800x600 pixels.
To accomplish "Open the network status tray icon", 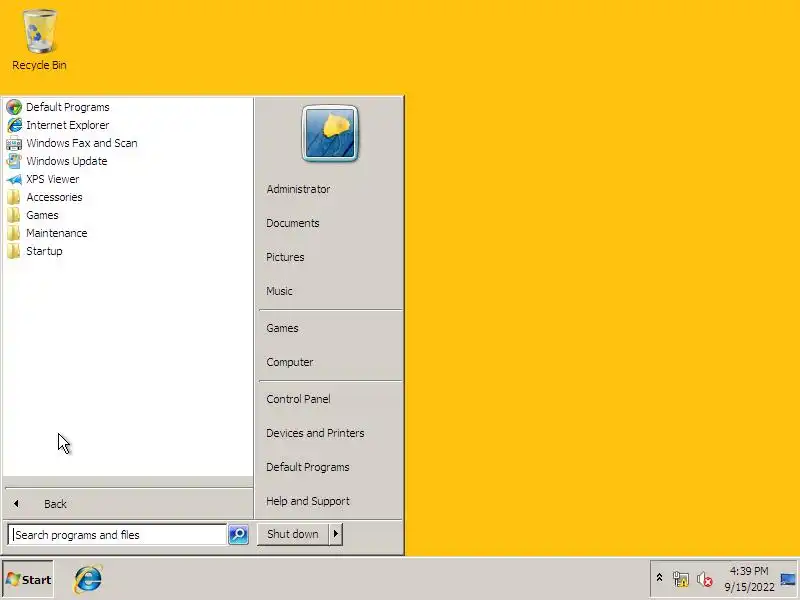I will (681, 579).
